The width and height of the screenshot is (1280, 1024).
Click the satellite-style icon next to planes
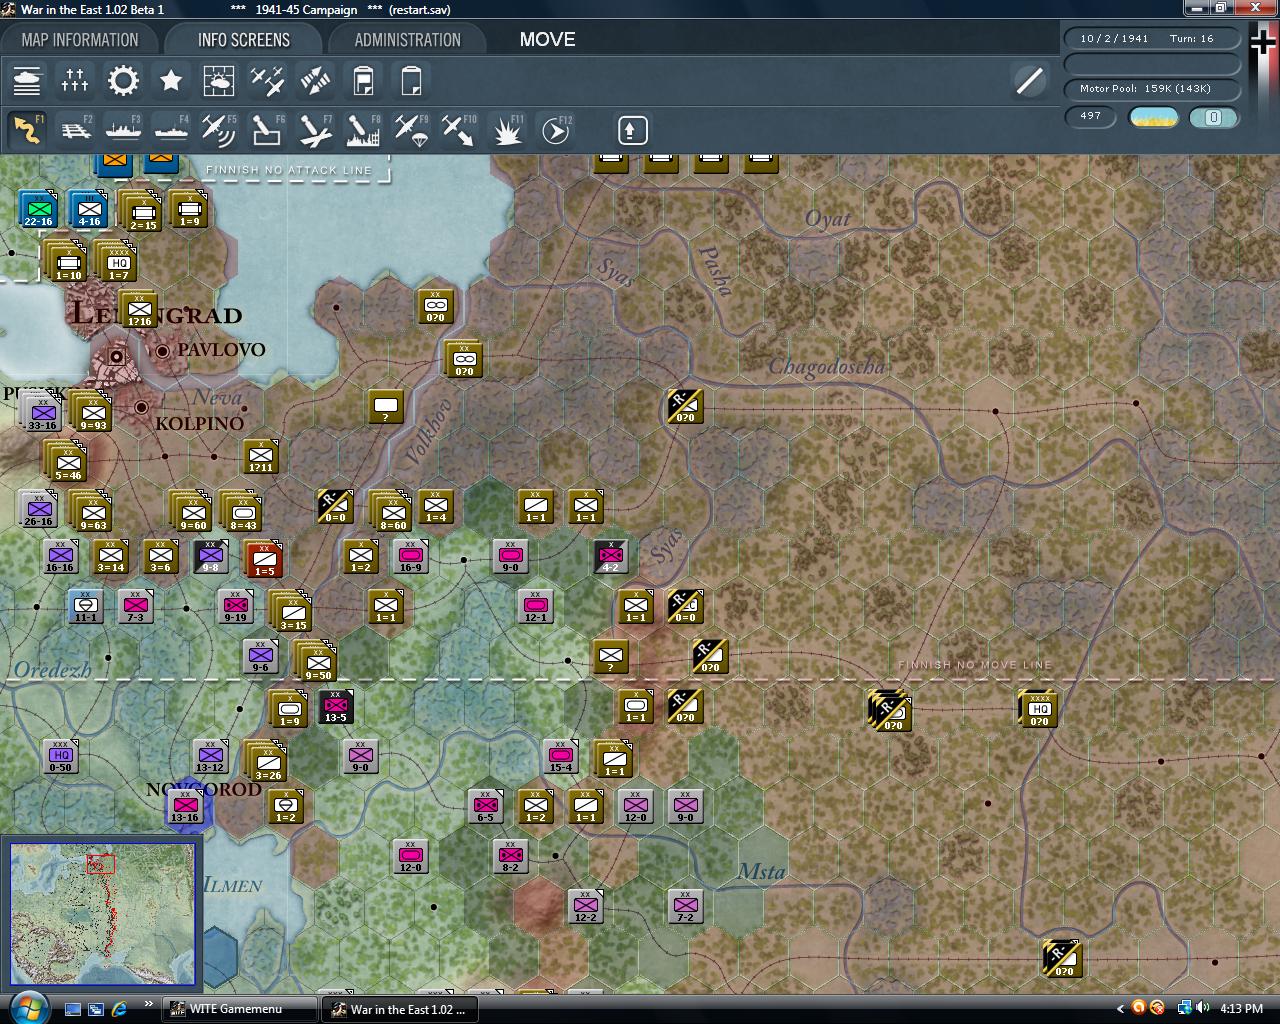pos(315,80)
